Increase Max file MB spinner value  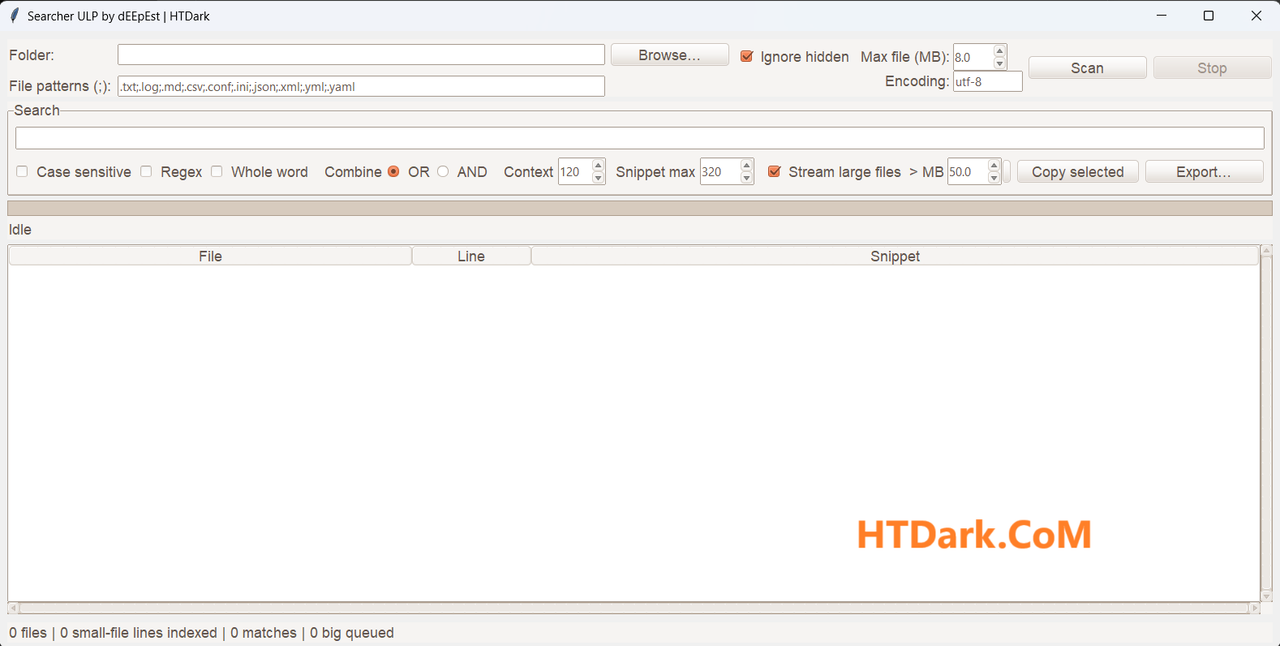click(1000, 51)
